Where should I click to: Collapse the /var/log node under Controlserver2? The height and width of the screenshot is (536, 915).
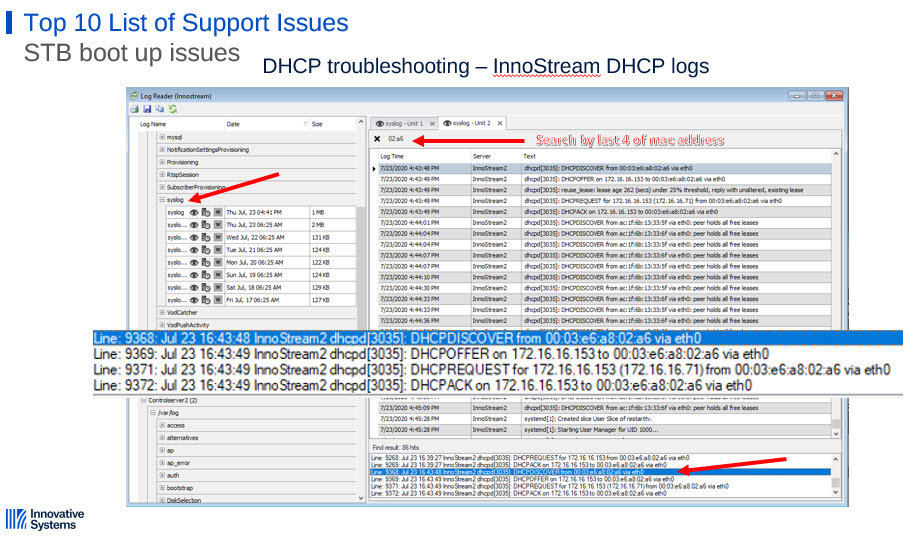[x=153, y=412]
